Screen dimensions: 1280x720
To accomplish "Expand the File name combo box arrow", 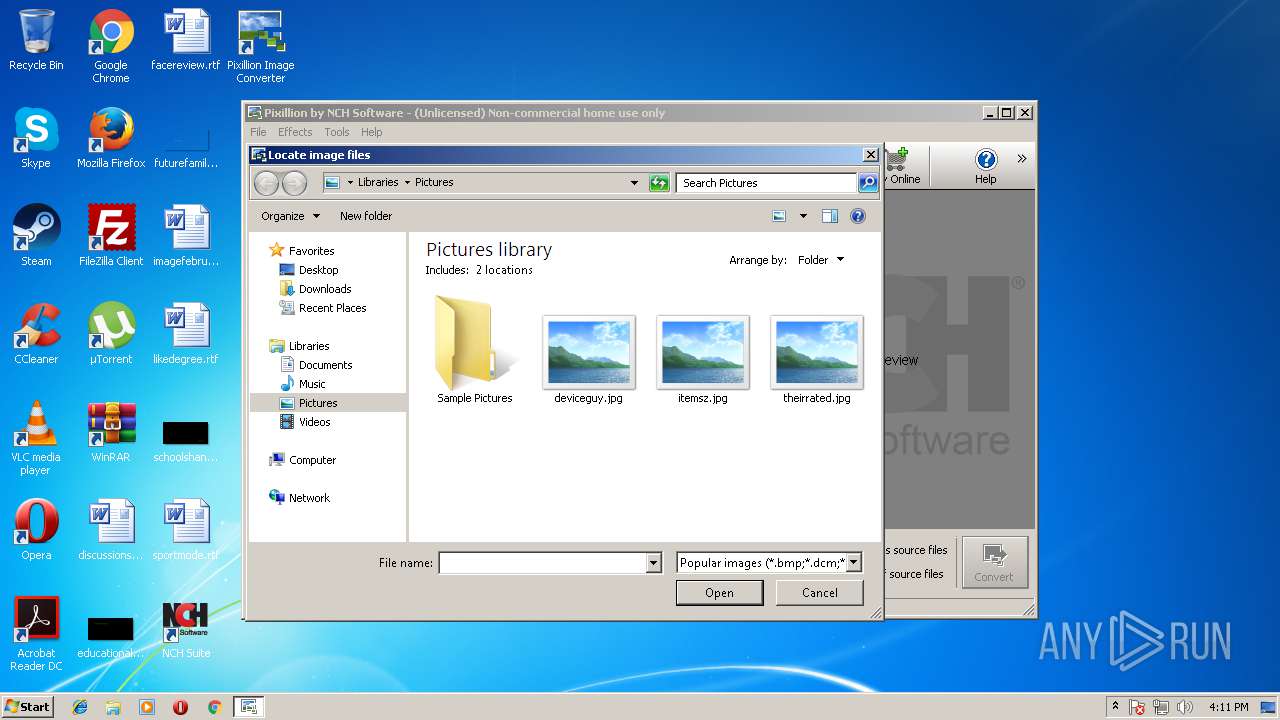I will click(x=654, y=563).
